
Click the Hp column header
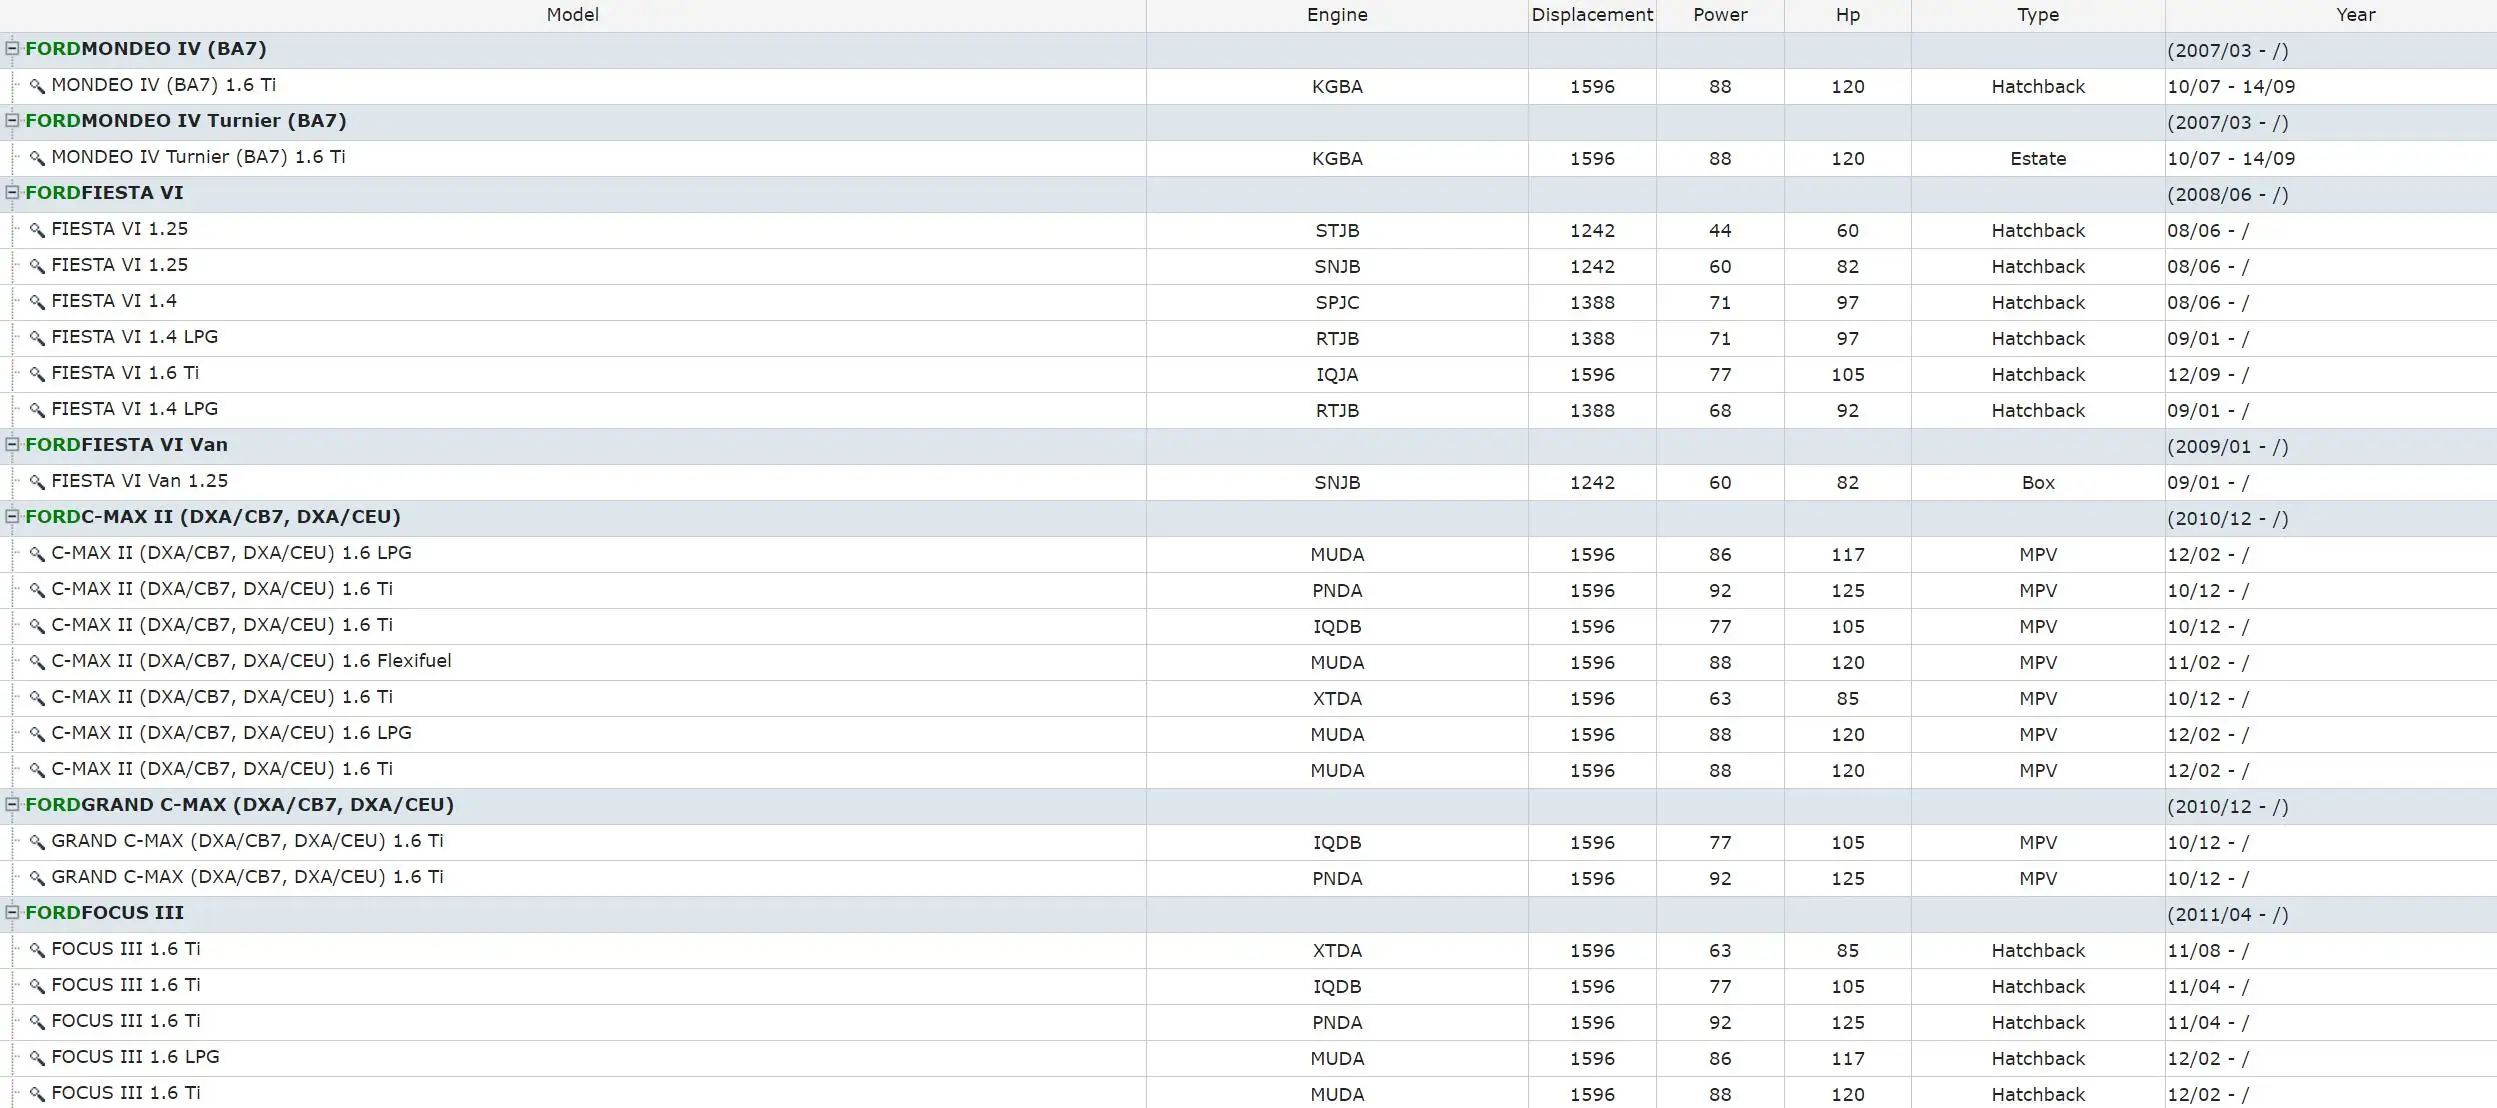pos(1848,15)
